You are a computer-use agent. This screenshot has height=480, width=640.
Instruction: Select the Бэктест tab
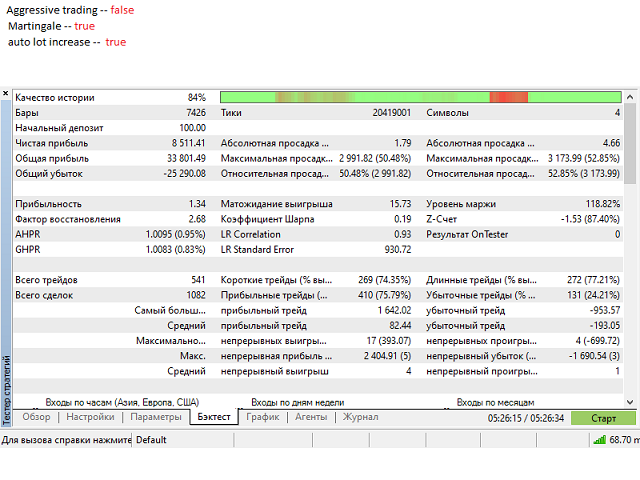(213, 418)
